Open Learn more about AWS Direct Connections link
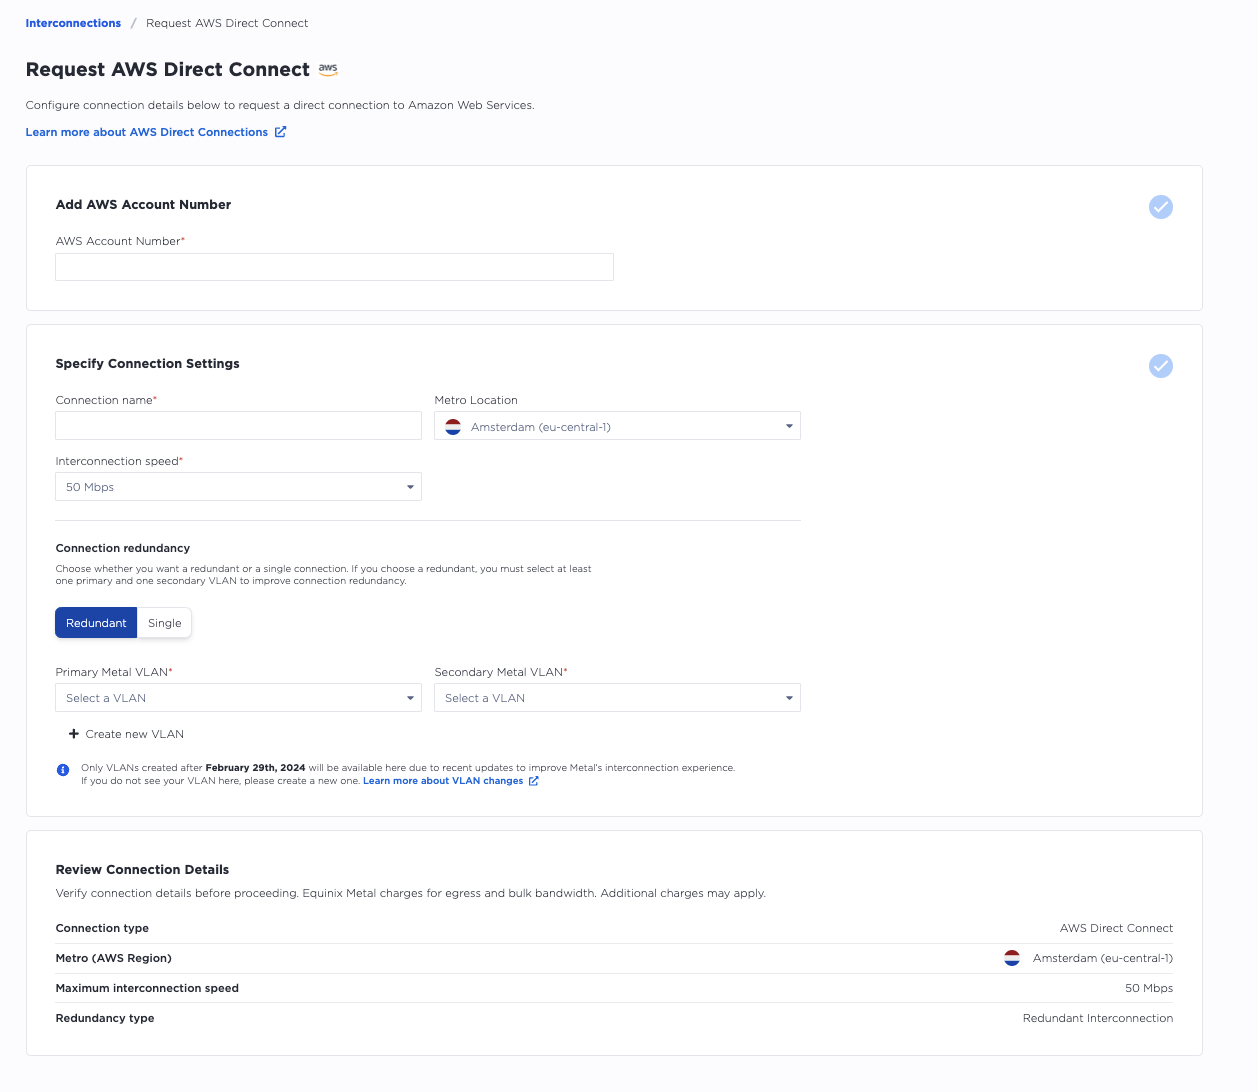Screen dimensions: 1258x1092 [x=147, y=132]
